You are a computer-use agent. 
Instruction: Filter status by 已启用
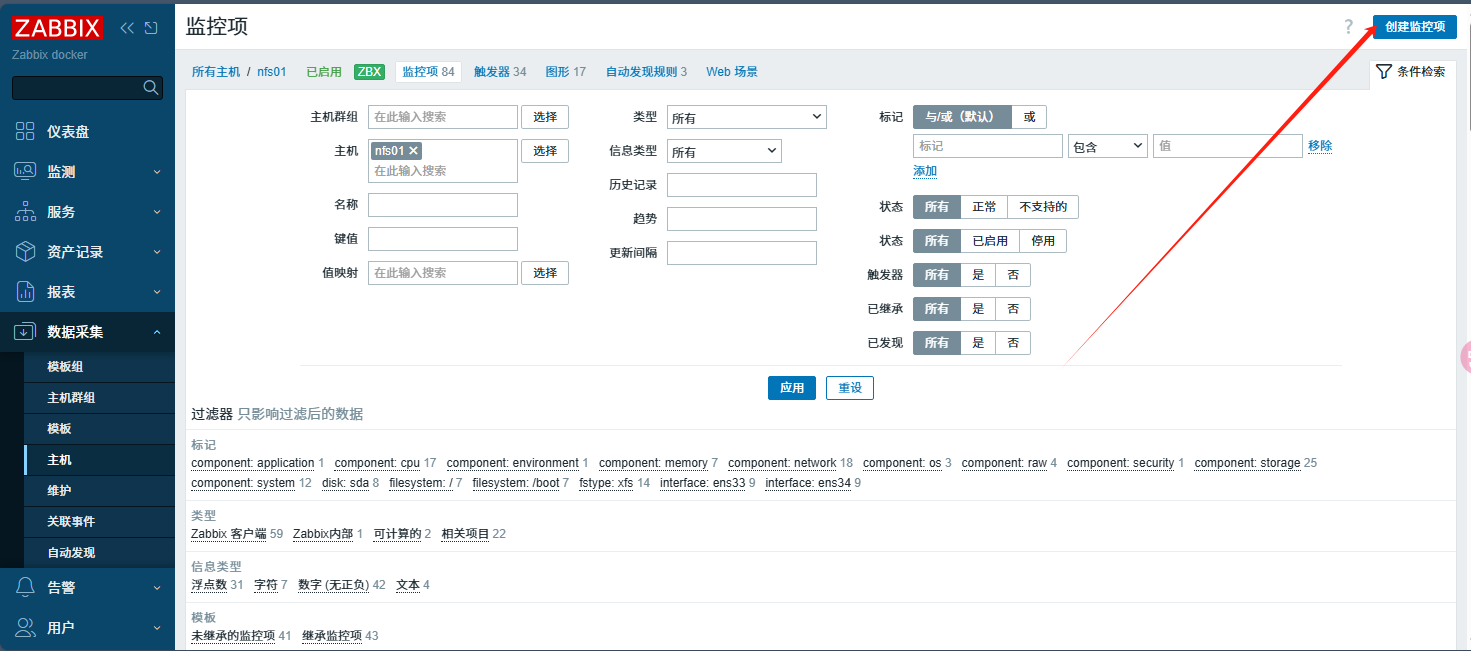(x=990, y=241)
